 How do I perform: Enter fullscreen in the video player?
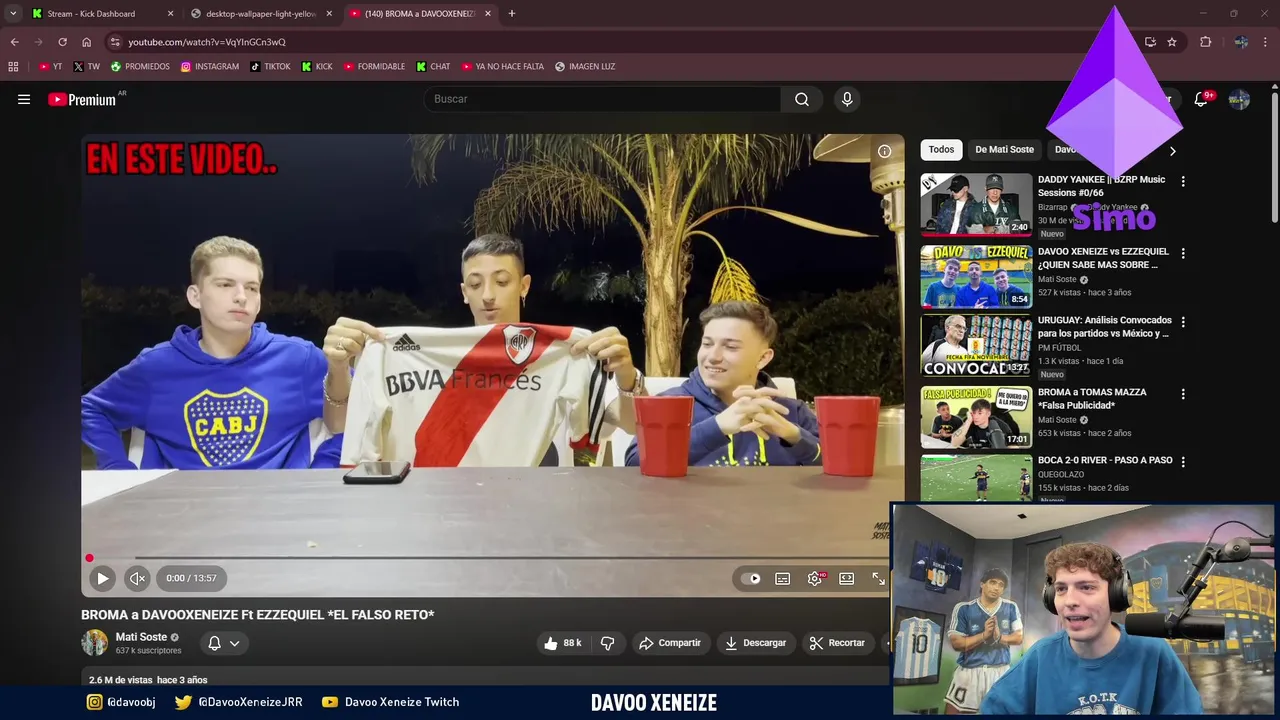point(878,578)
